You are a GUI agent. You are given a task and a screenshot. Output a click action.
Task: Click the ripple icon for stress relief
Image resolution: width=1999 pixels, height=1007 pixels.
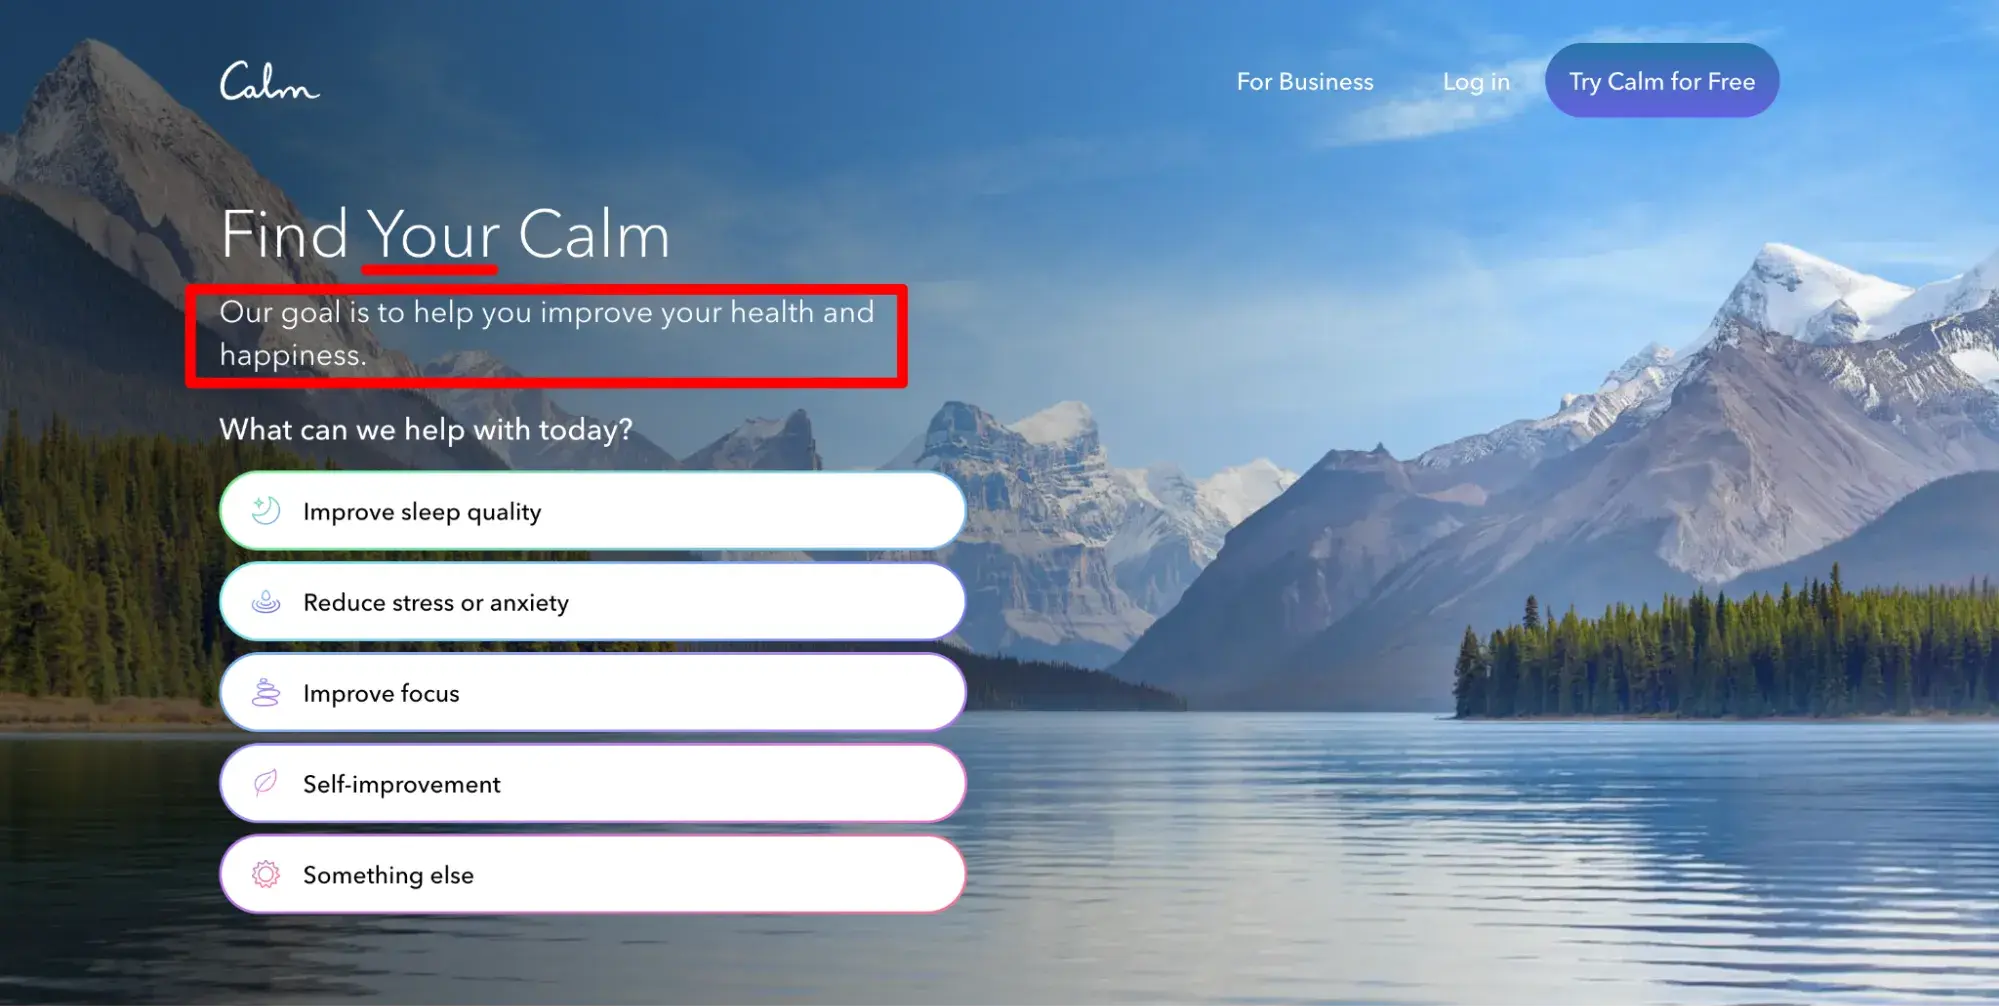pyautogui.click(x=266, y=602)
